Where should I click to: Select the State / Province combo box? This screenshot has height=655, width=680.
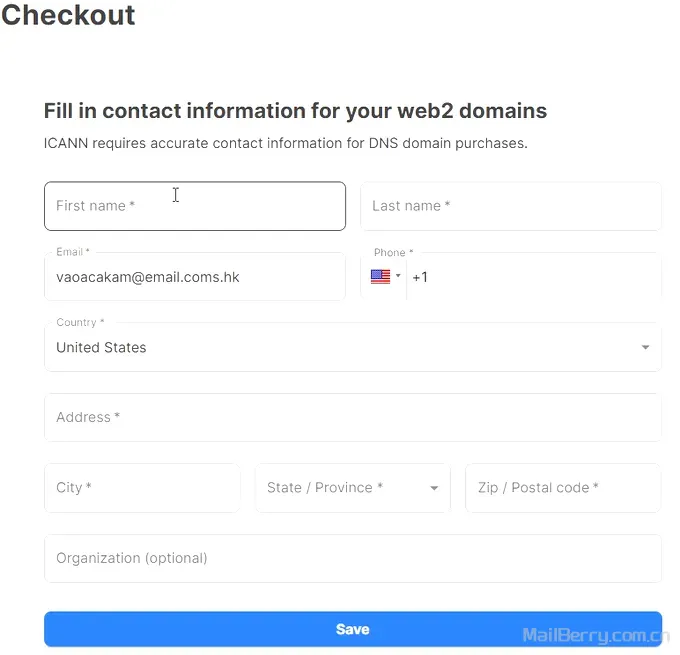(353, 488)
